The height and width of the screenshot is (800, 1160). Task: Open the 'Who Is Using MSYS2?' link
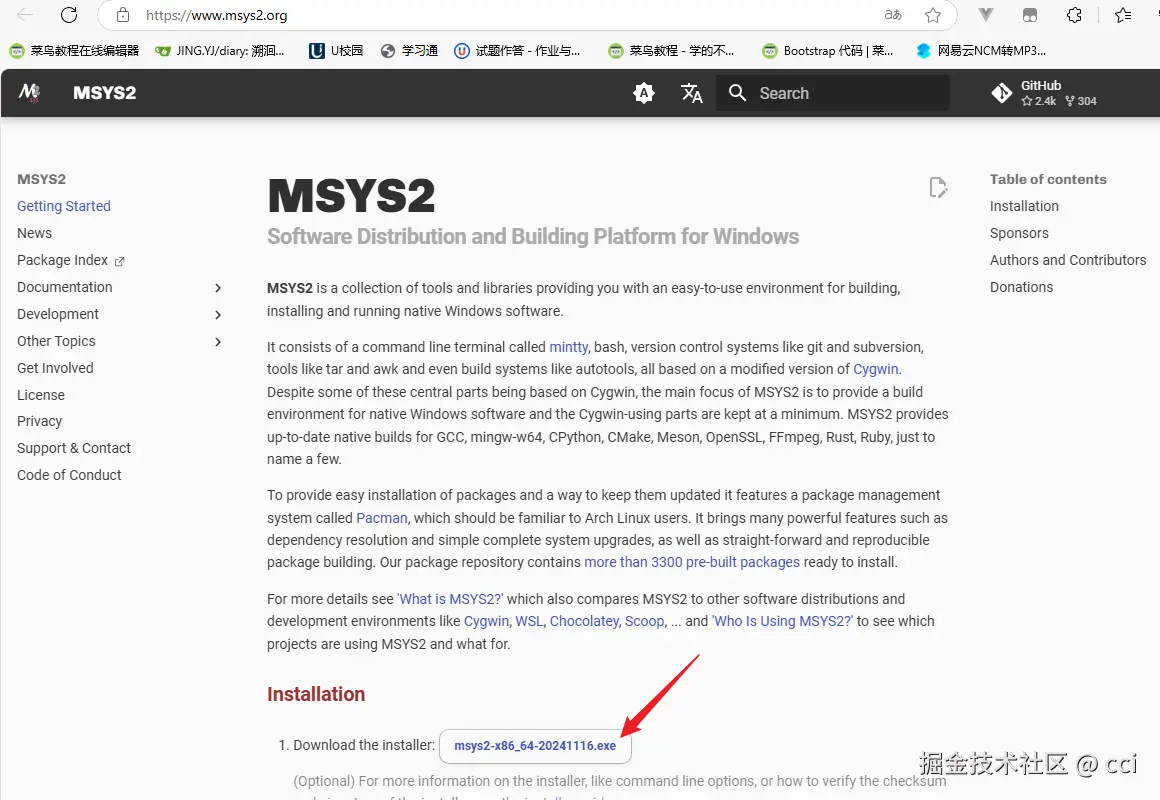click(x=782, y=621)
